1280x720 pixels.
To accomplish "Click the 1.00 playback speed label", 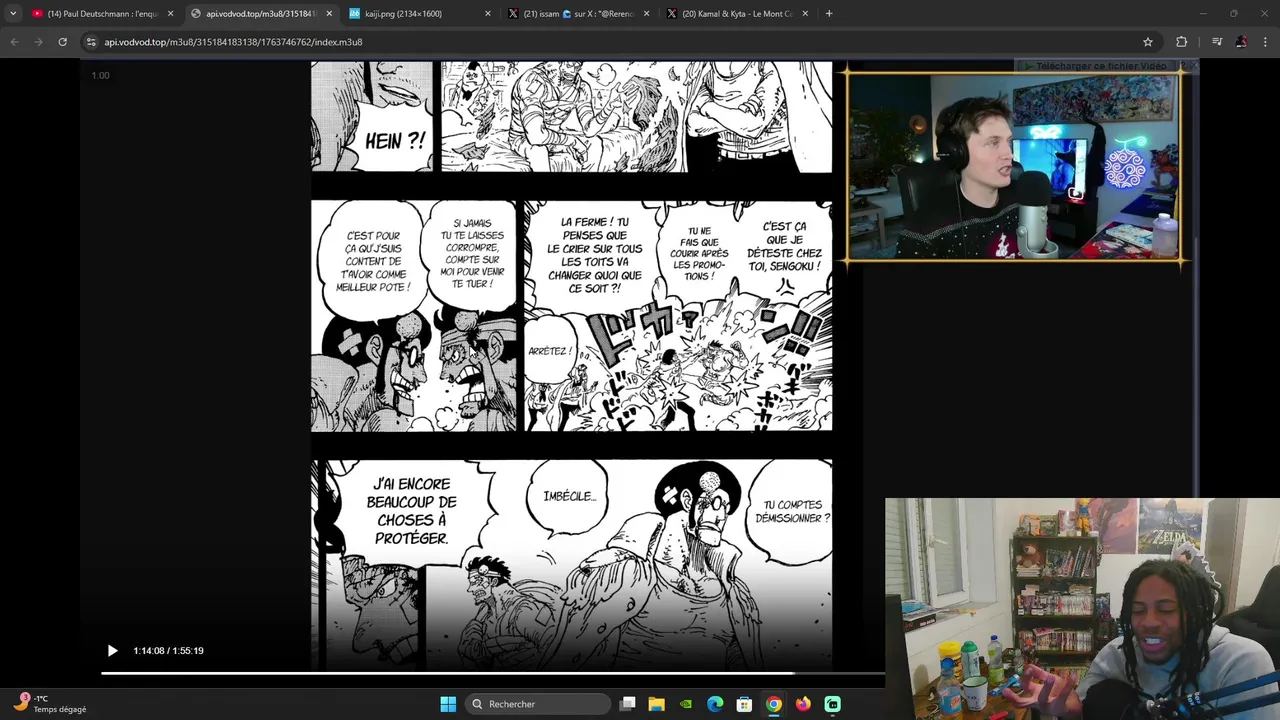I will [100, 75].
